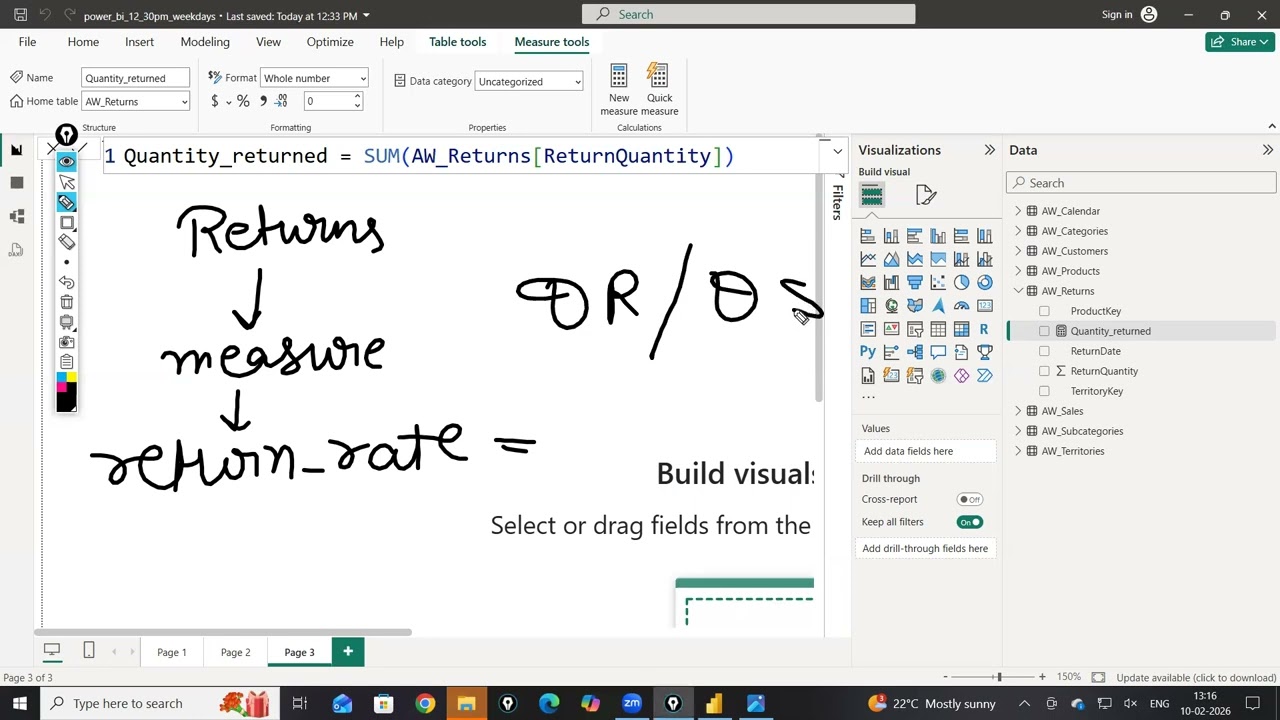Insert a scatter chart visual
Image resolution: width=1280 pixels, height=720 pixels.
(938, 282)
